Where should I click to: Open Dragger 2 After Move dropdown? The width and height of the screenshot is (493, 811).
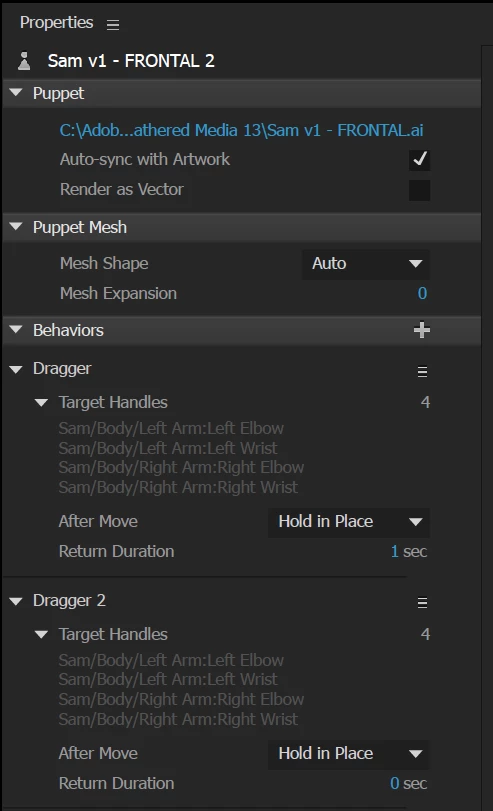[349, 754]
